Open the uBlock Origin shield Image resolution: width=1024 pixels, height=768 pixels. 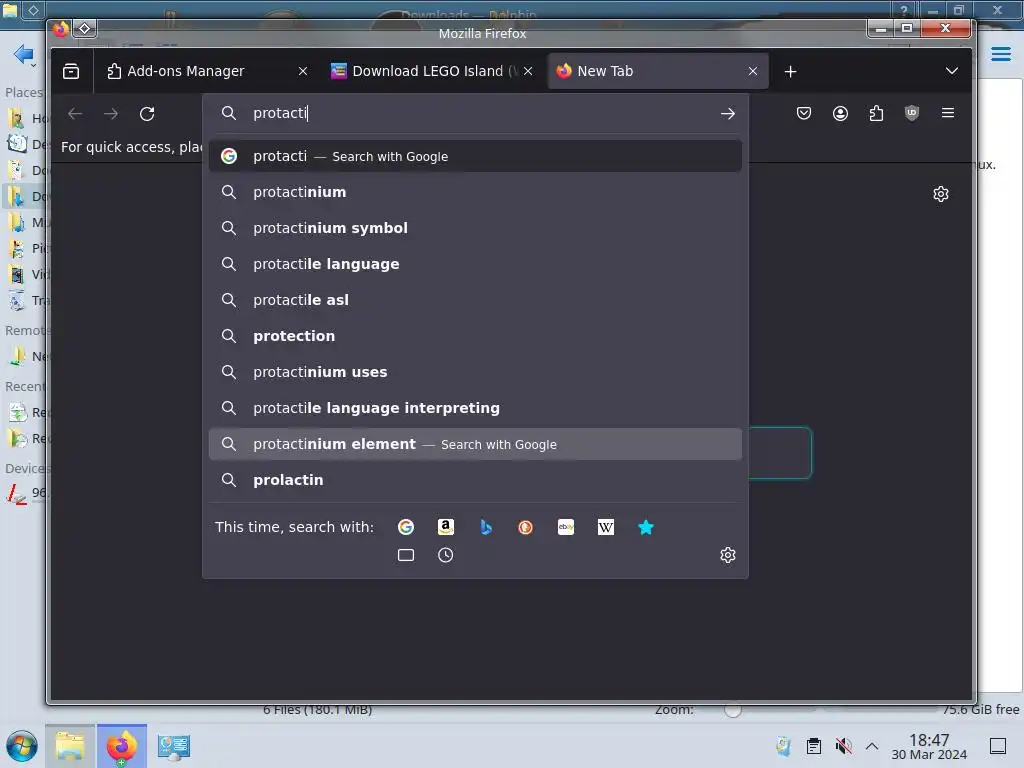tap(912, 114)
